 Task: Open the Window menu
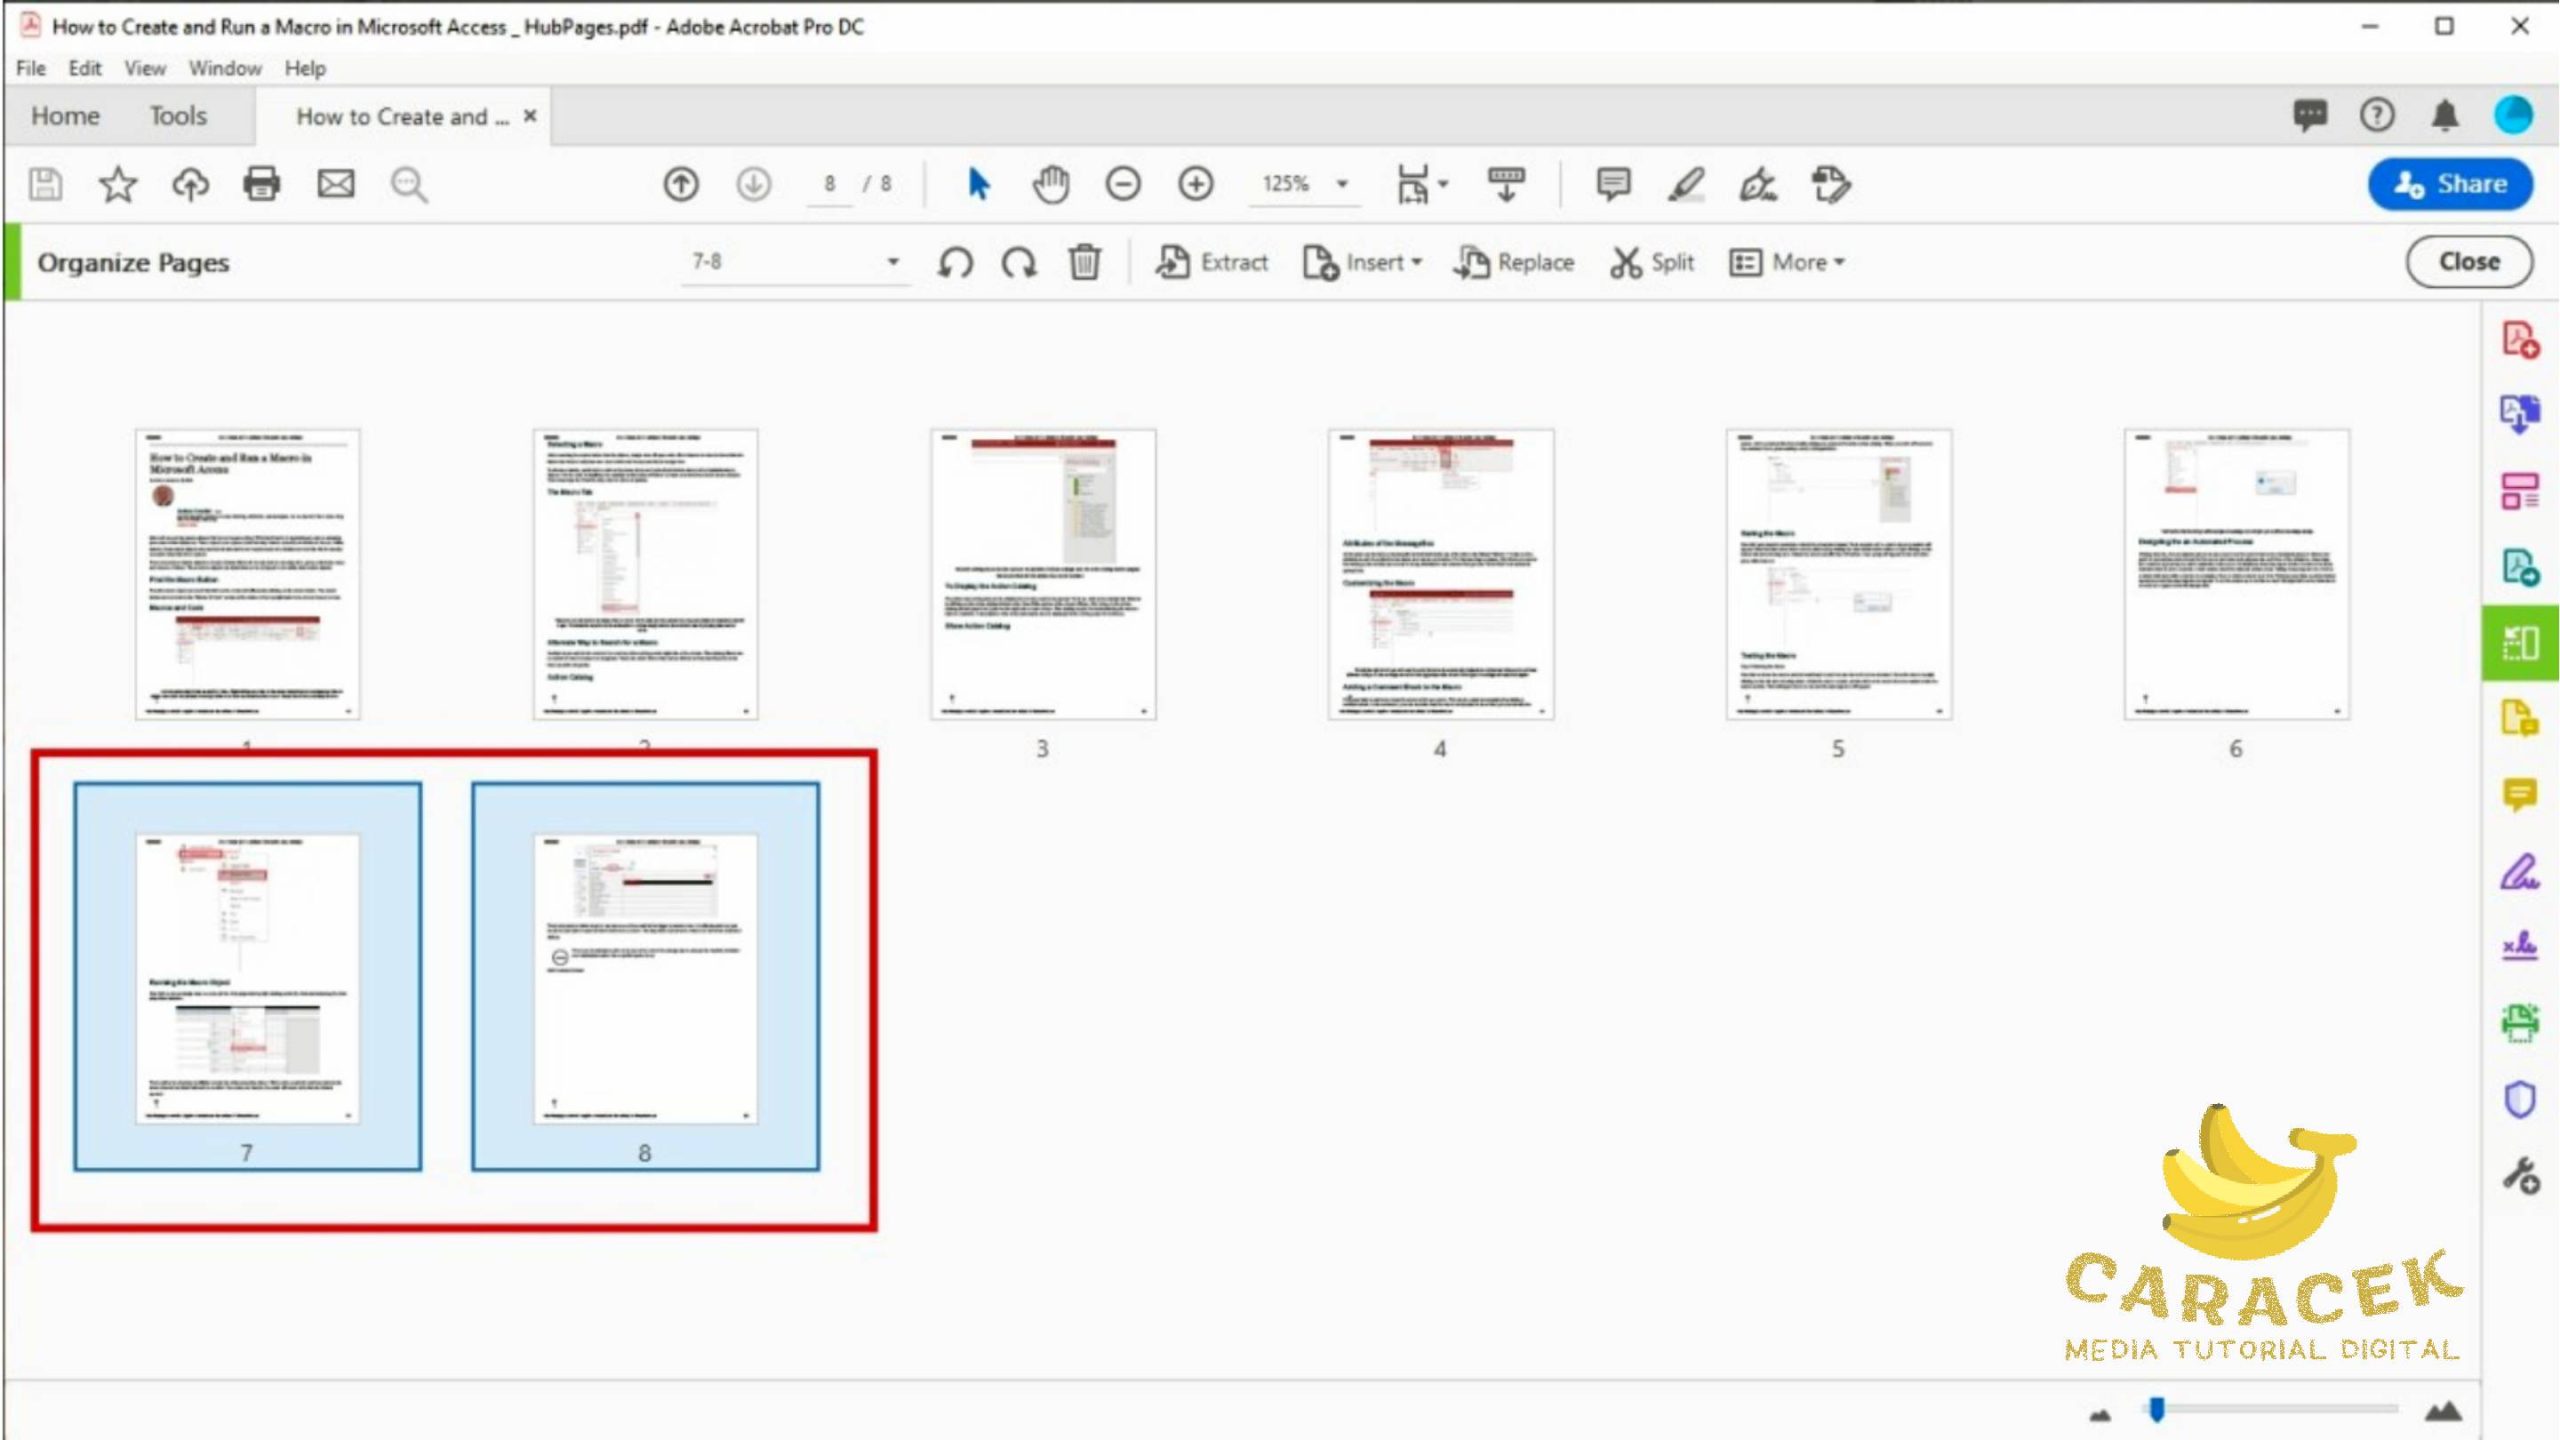coord(225,68)
